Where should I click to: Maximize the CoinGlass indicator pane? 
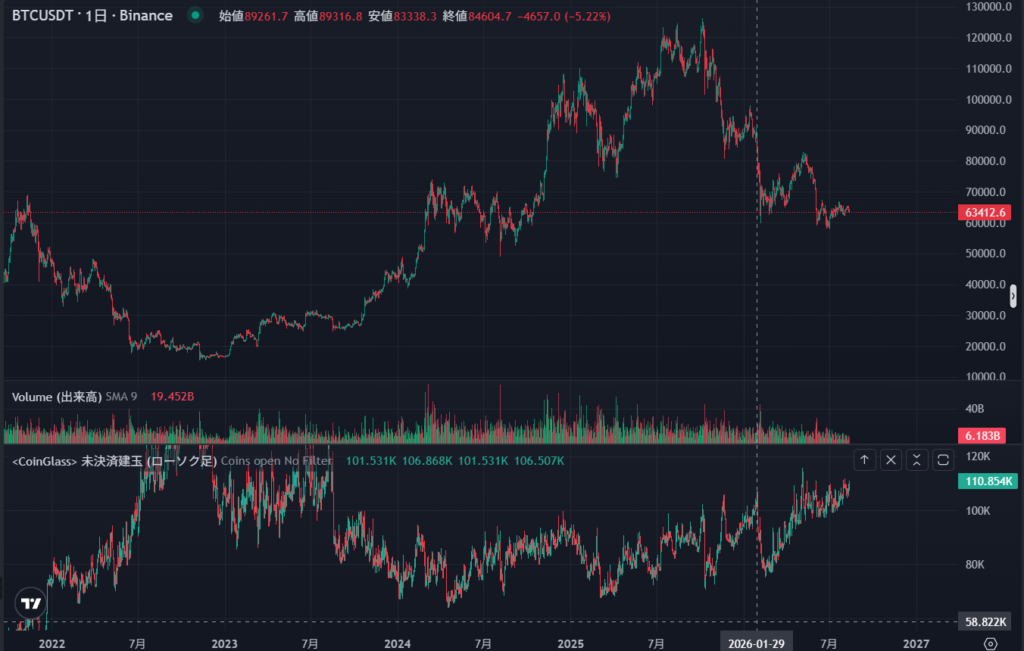pyautogui.click(x=943, y=460)
